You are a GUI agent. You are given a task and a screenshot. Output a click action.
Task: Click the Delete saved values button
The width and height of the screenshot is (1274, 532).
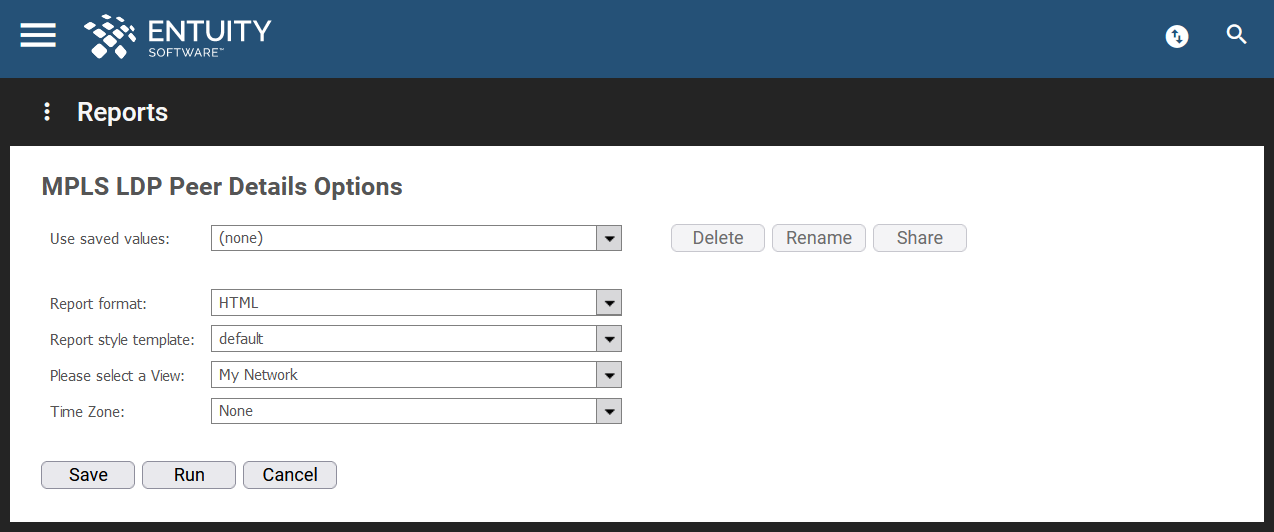tap(718, 238)
